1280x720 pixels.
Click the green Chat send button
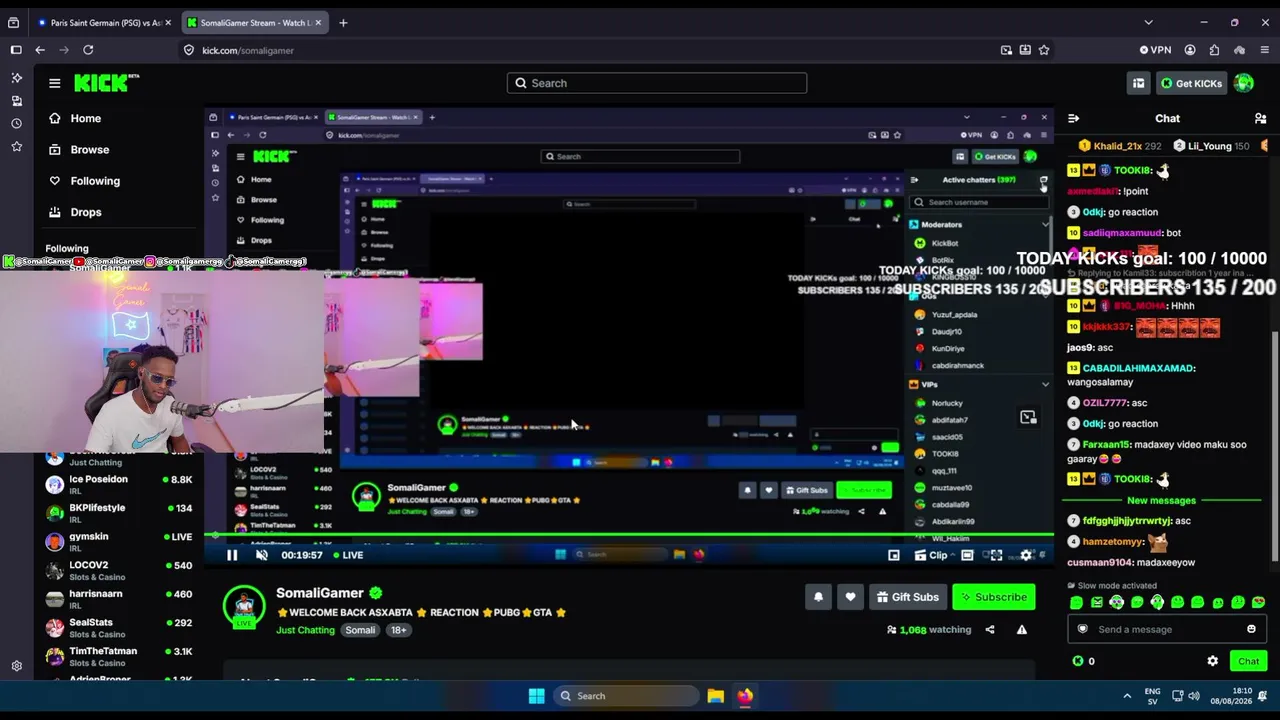pyautogui.click(x=1249, y=661)
